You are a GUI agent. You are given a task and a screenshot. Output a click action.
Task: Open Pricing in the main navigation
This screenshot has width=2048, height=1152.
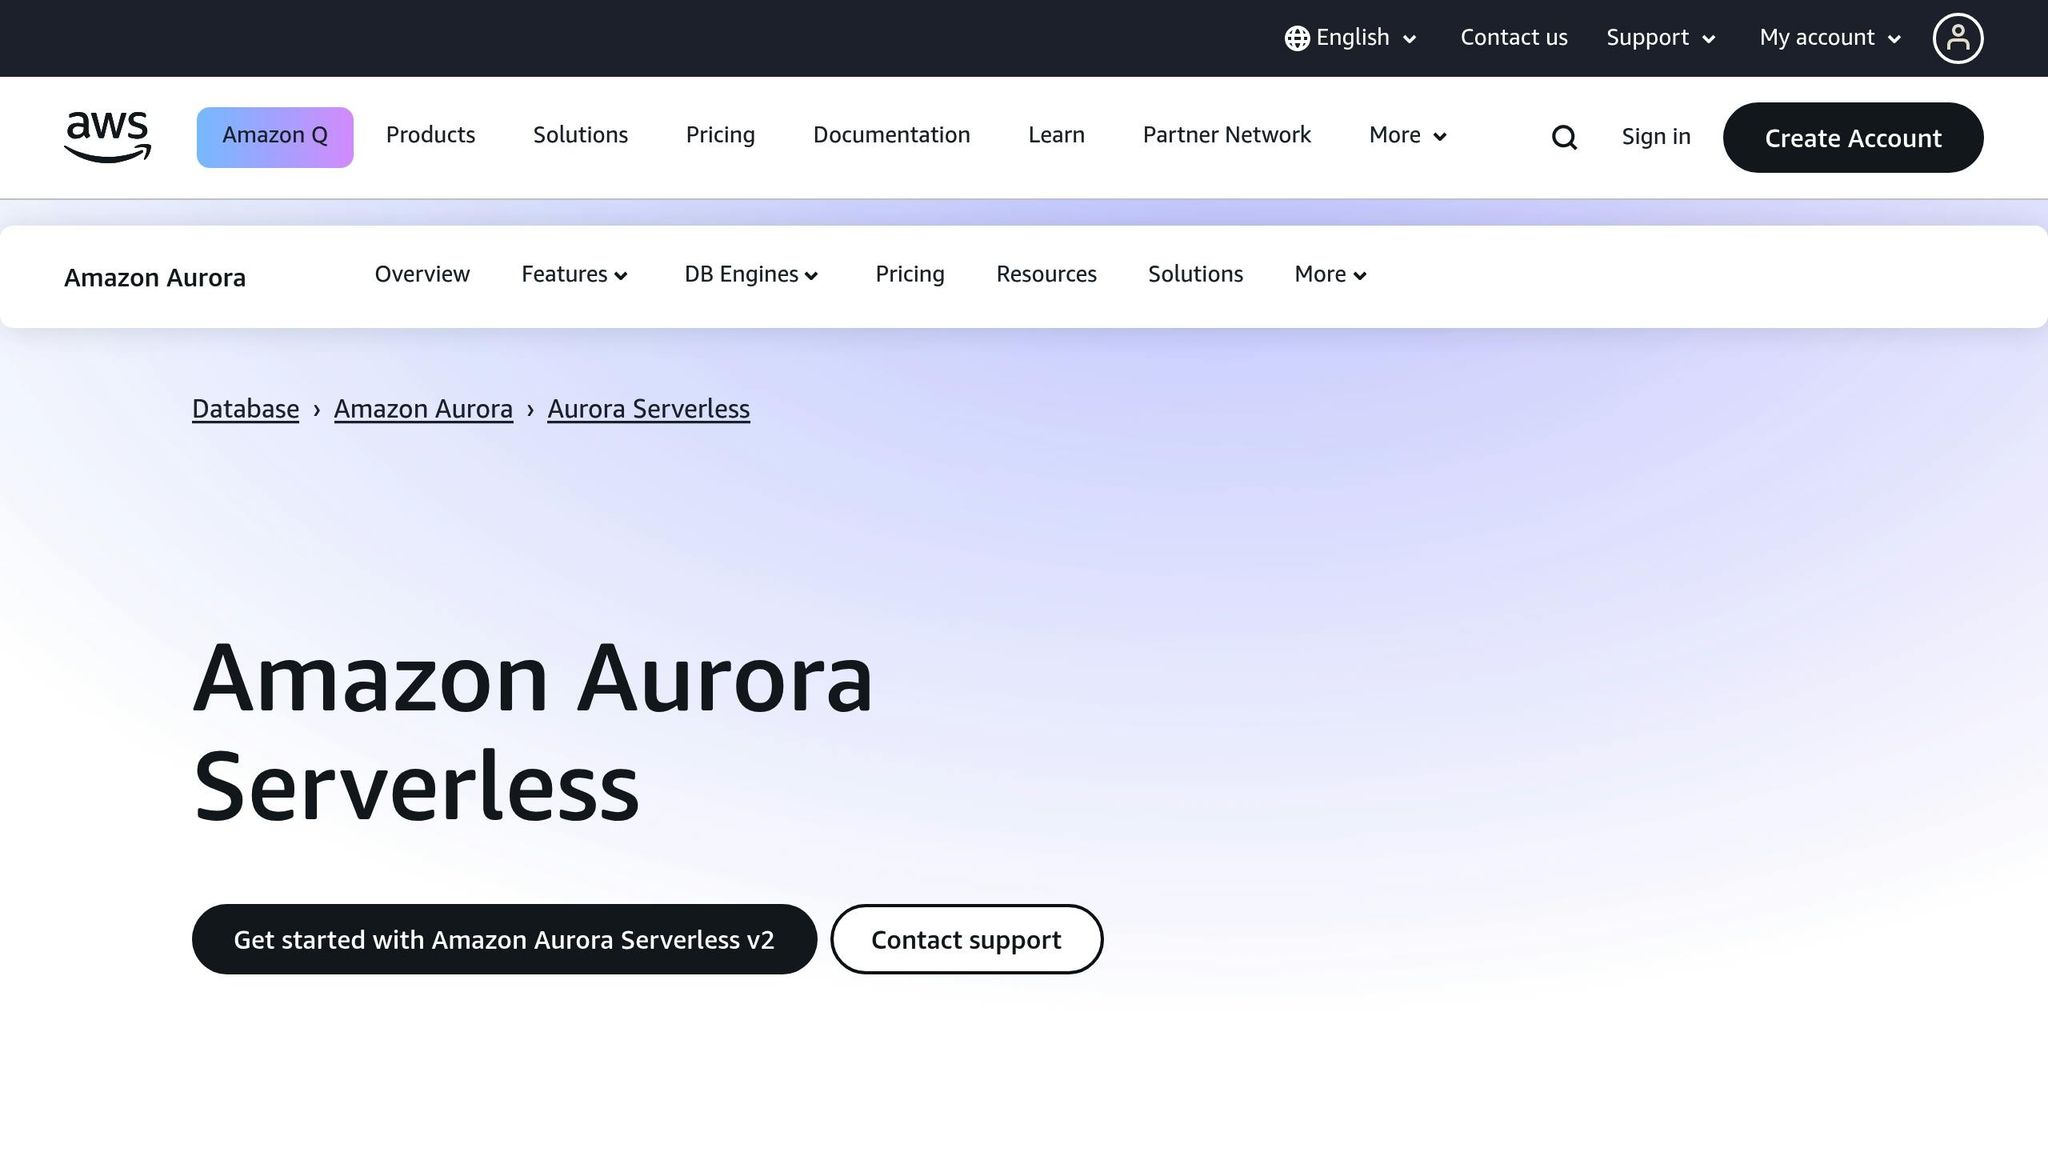pyautogui.click(x=720, y=135)
